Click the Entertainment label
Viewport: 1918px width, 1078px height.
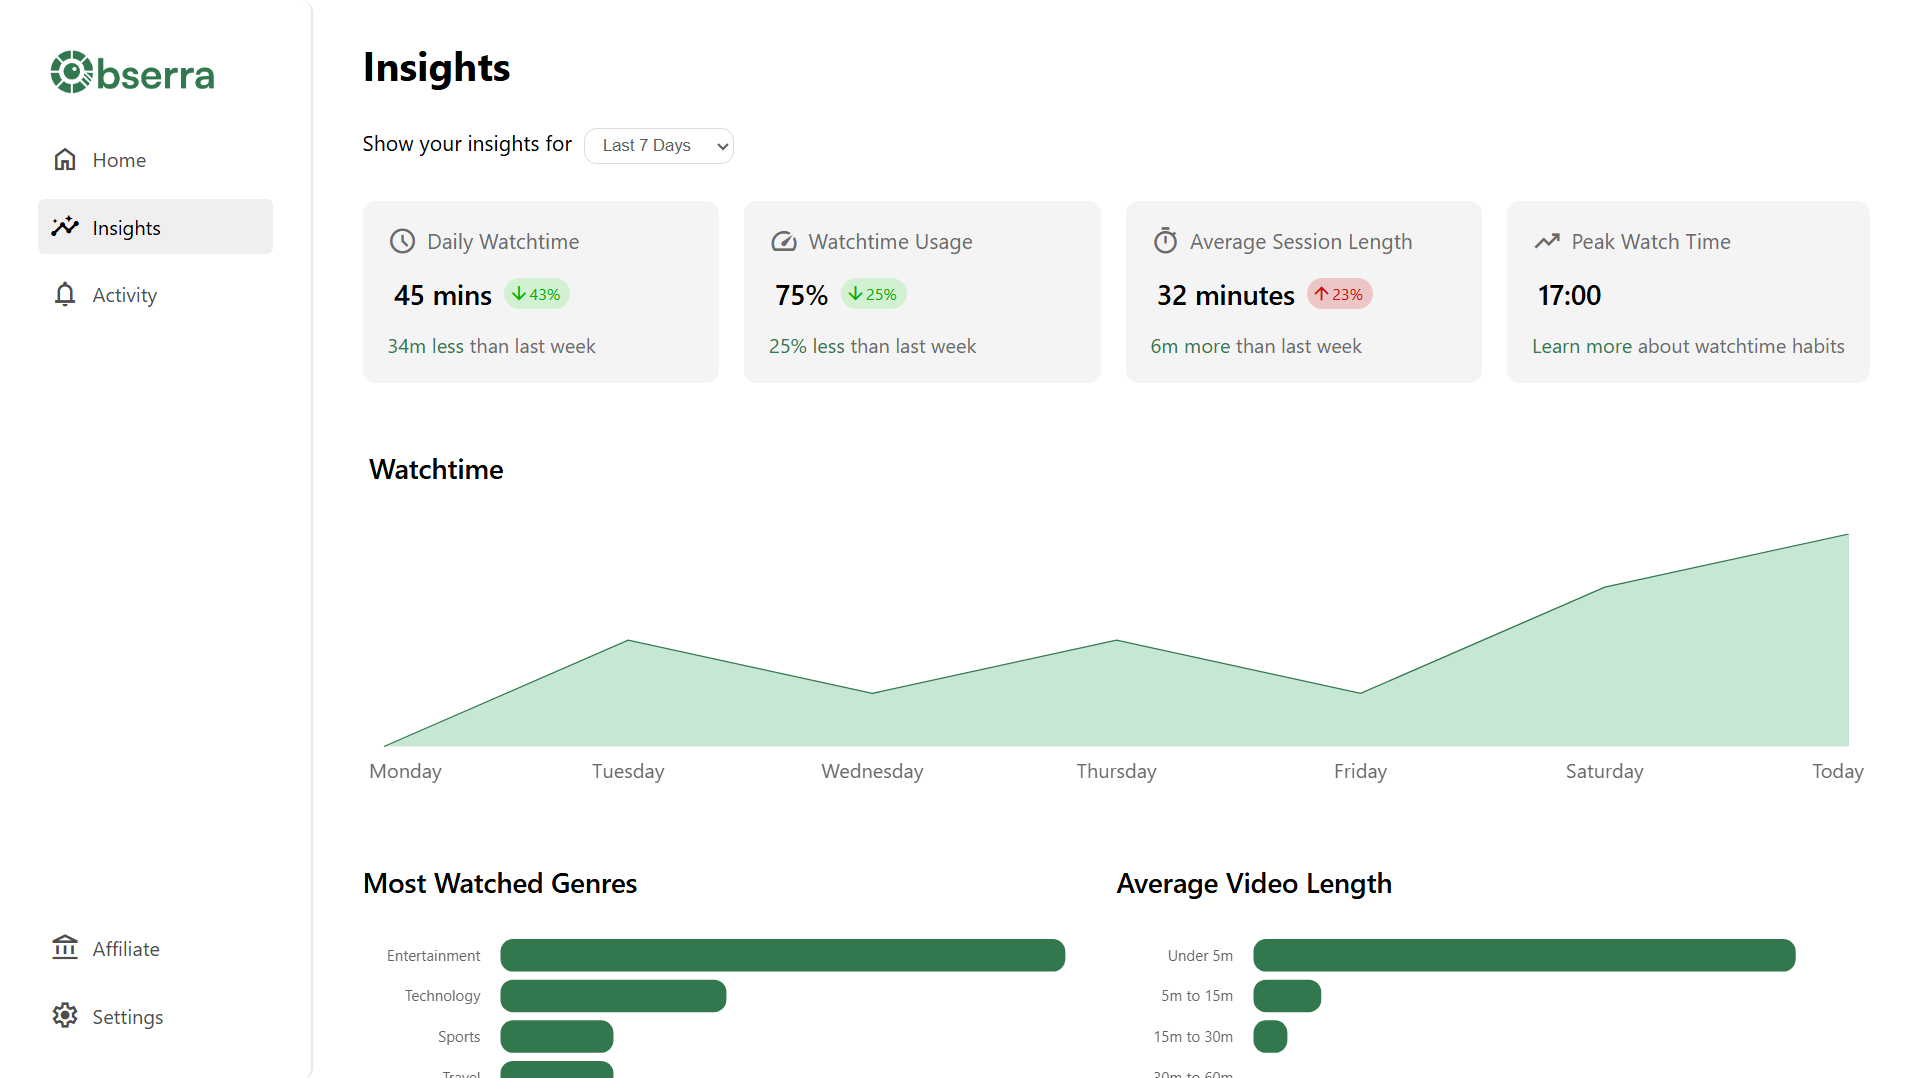(433, 956)
